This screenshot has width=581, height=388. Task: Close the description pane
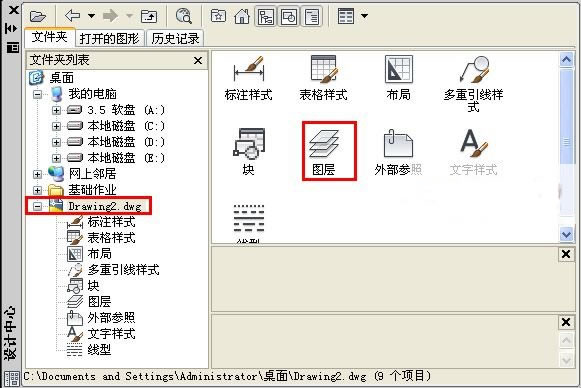point(566,322)
